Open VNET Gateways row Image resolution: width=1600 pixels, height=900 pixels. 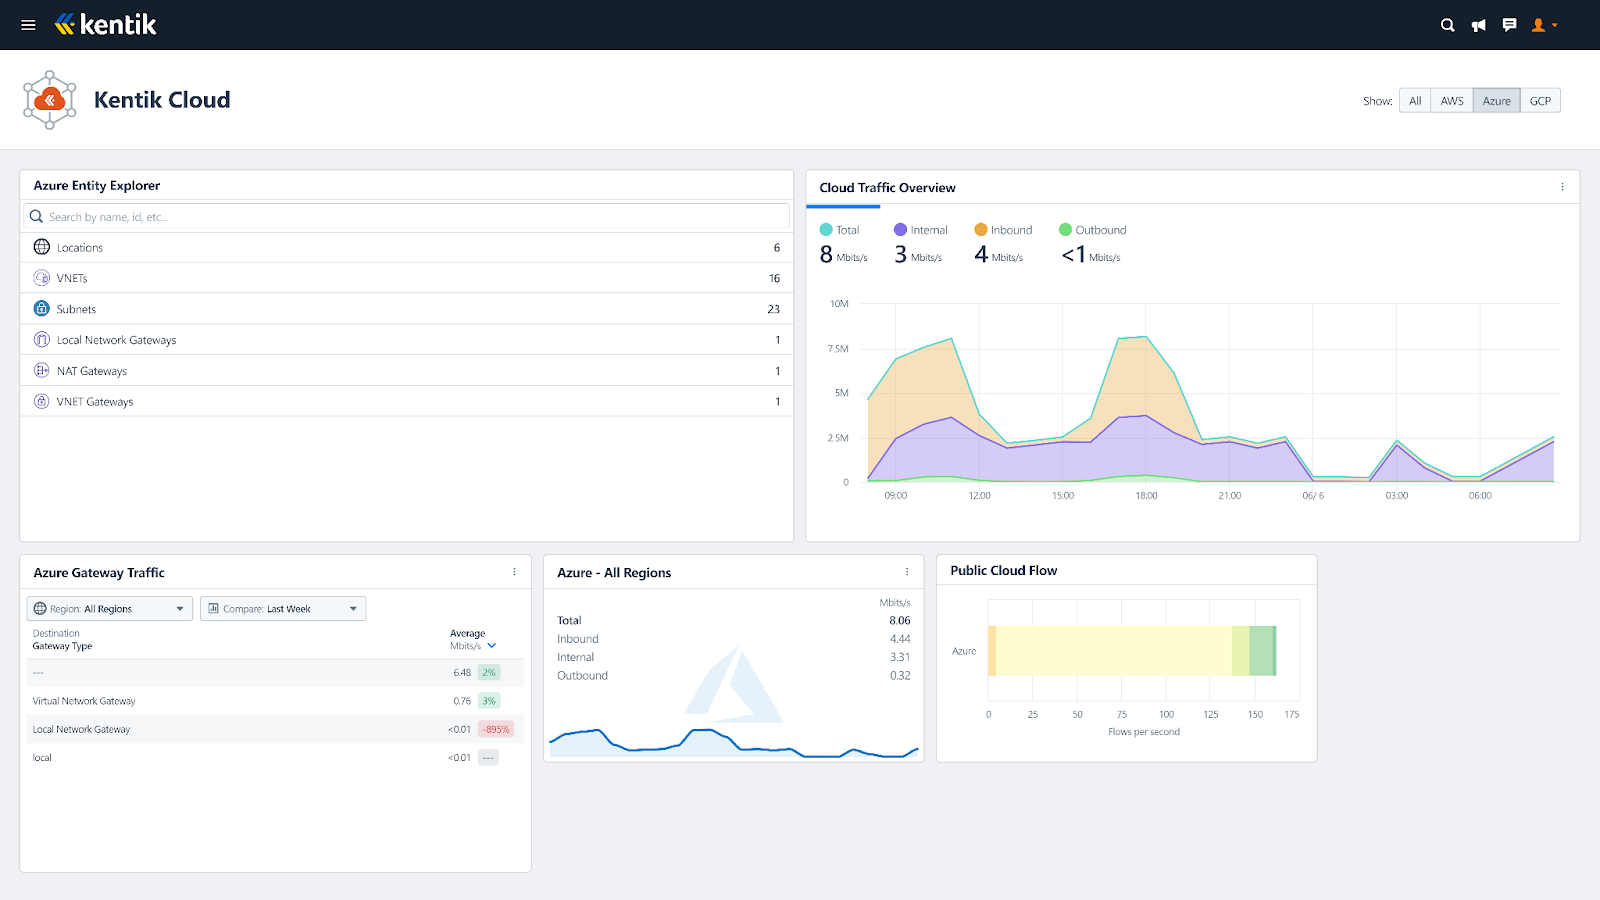point(406,402)
